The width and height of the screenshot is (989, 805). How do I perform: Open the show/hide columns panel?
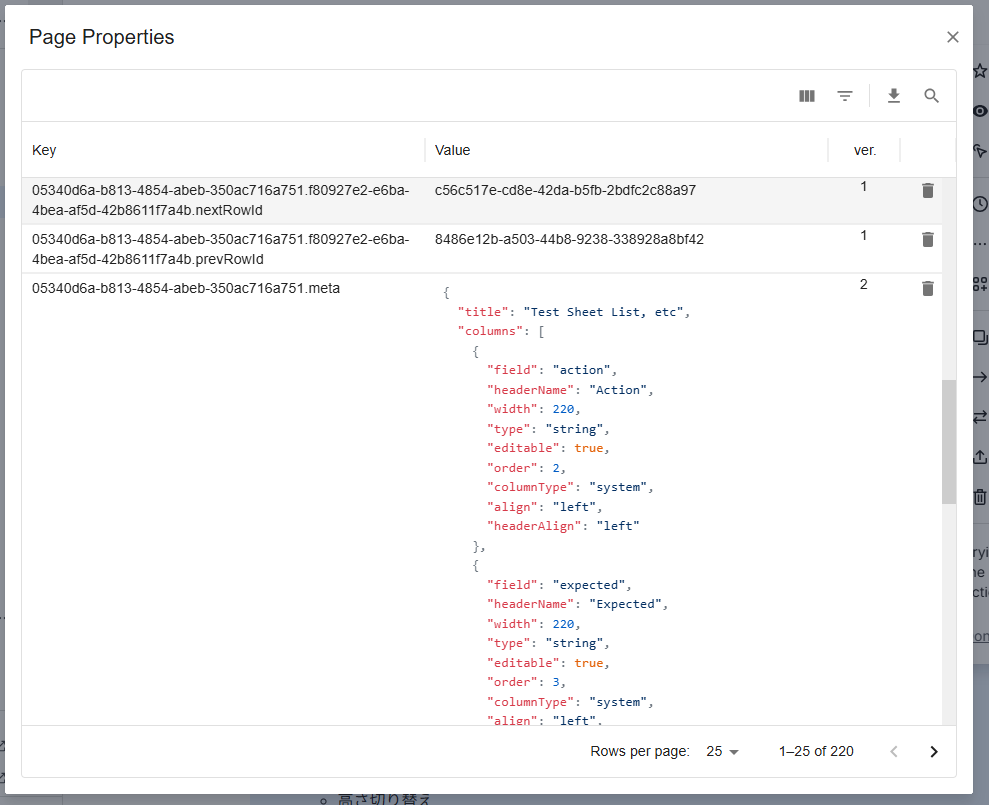pyautogui.click(x=807, y=96)
